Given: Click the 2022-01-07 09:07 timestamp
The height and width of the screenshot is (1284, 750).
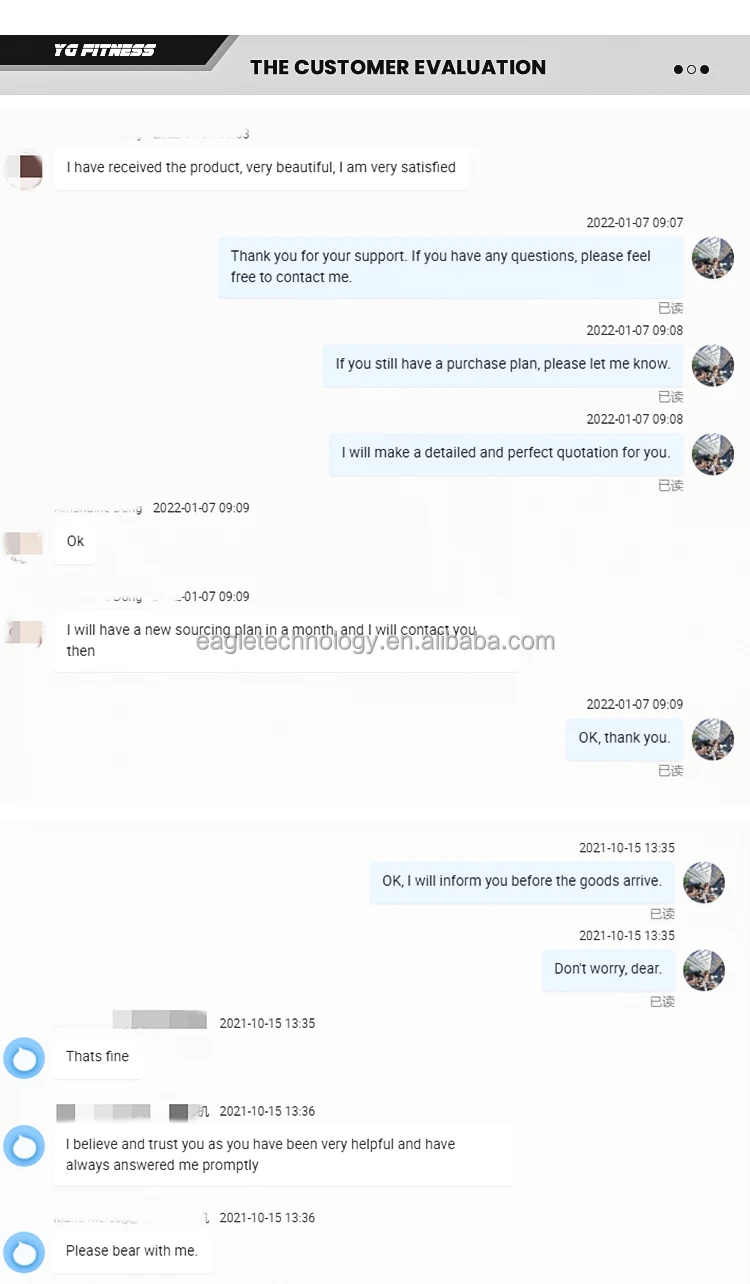Looking at the screenshot, I should (x=635, y=223).
